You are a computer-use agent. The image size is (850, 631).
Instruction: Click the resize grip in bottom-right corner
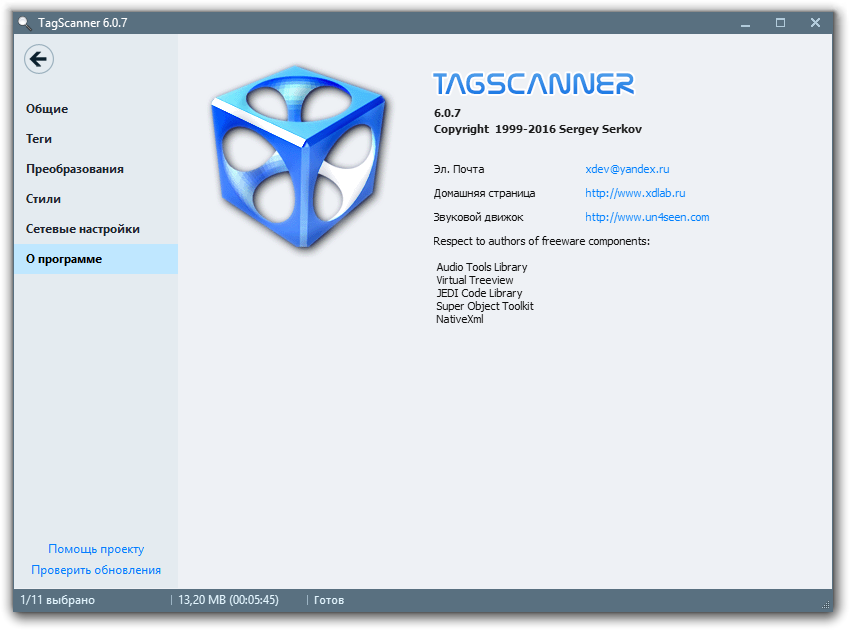(826, 607)
